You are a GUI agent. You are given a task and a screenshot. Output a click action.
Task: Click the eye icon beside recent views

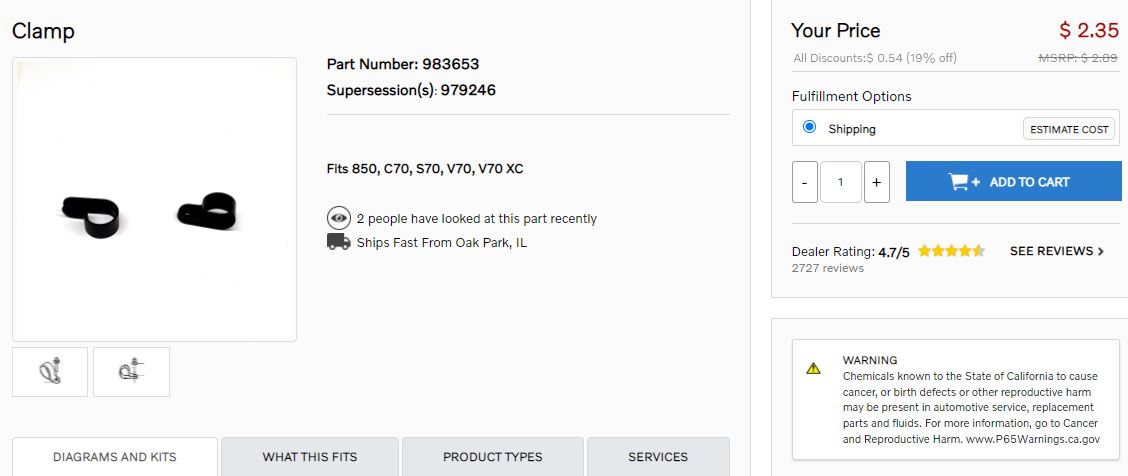(338, 218)
